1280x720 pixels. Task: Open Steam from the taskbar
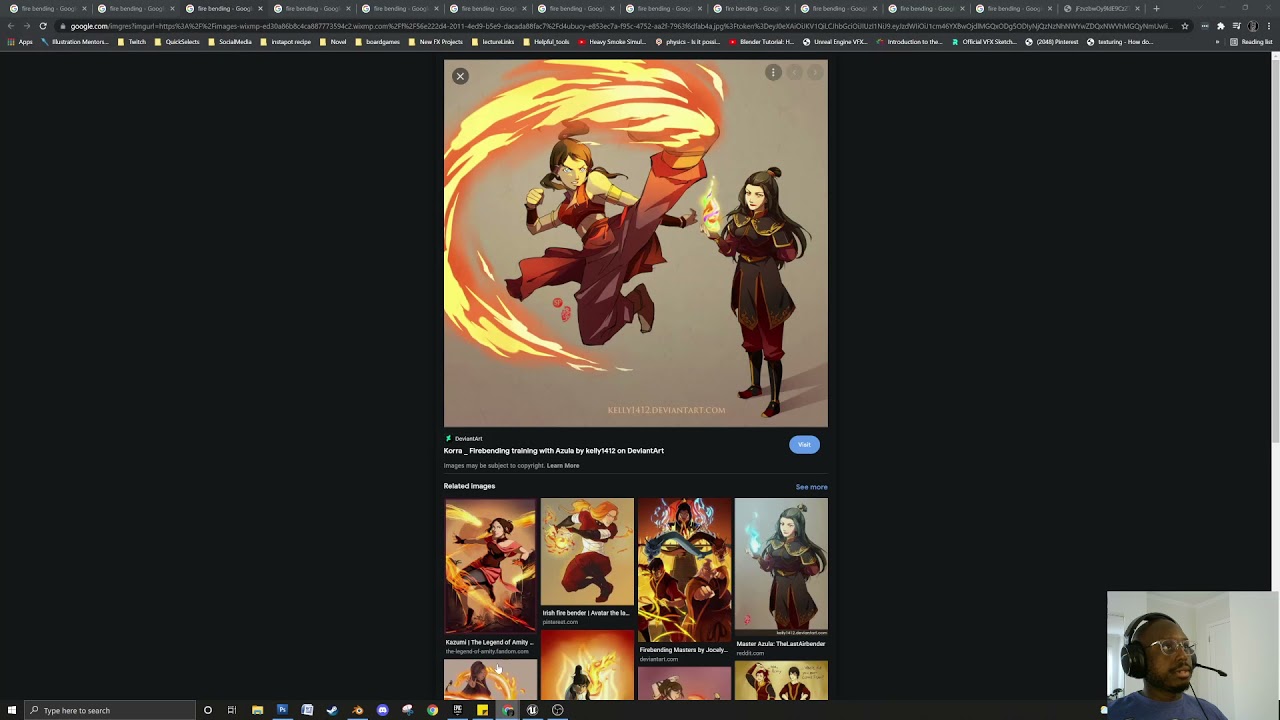click(332, 710)
